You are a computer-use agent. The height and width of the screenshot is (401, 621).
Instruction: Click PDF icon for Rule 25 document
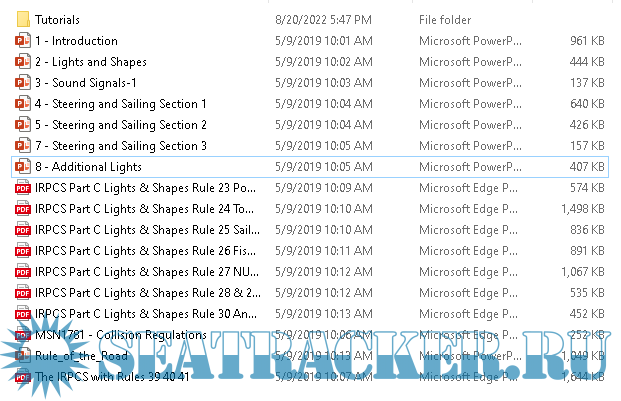point(23,229)
